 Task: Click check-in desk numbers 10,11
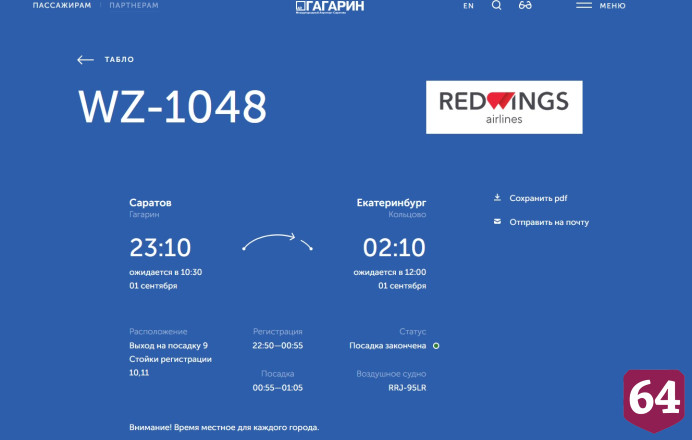click(139, 373)
